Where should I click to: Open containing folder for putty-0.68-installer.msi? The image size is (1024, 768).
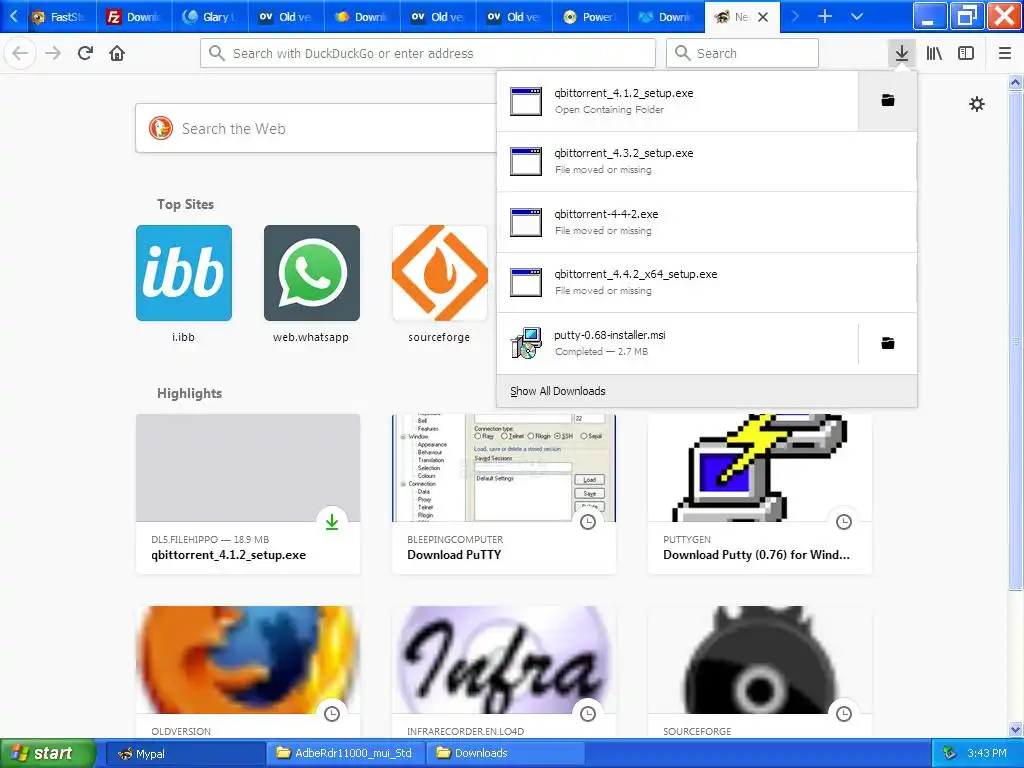tap(888, 343)
